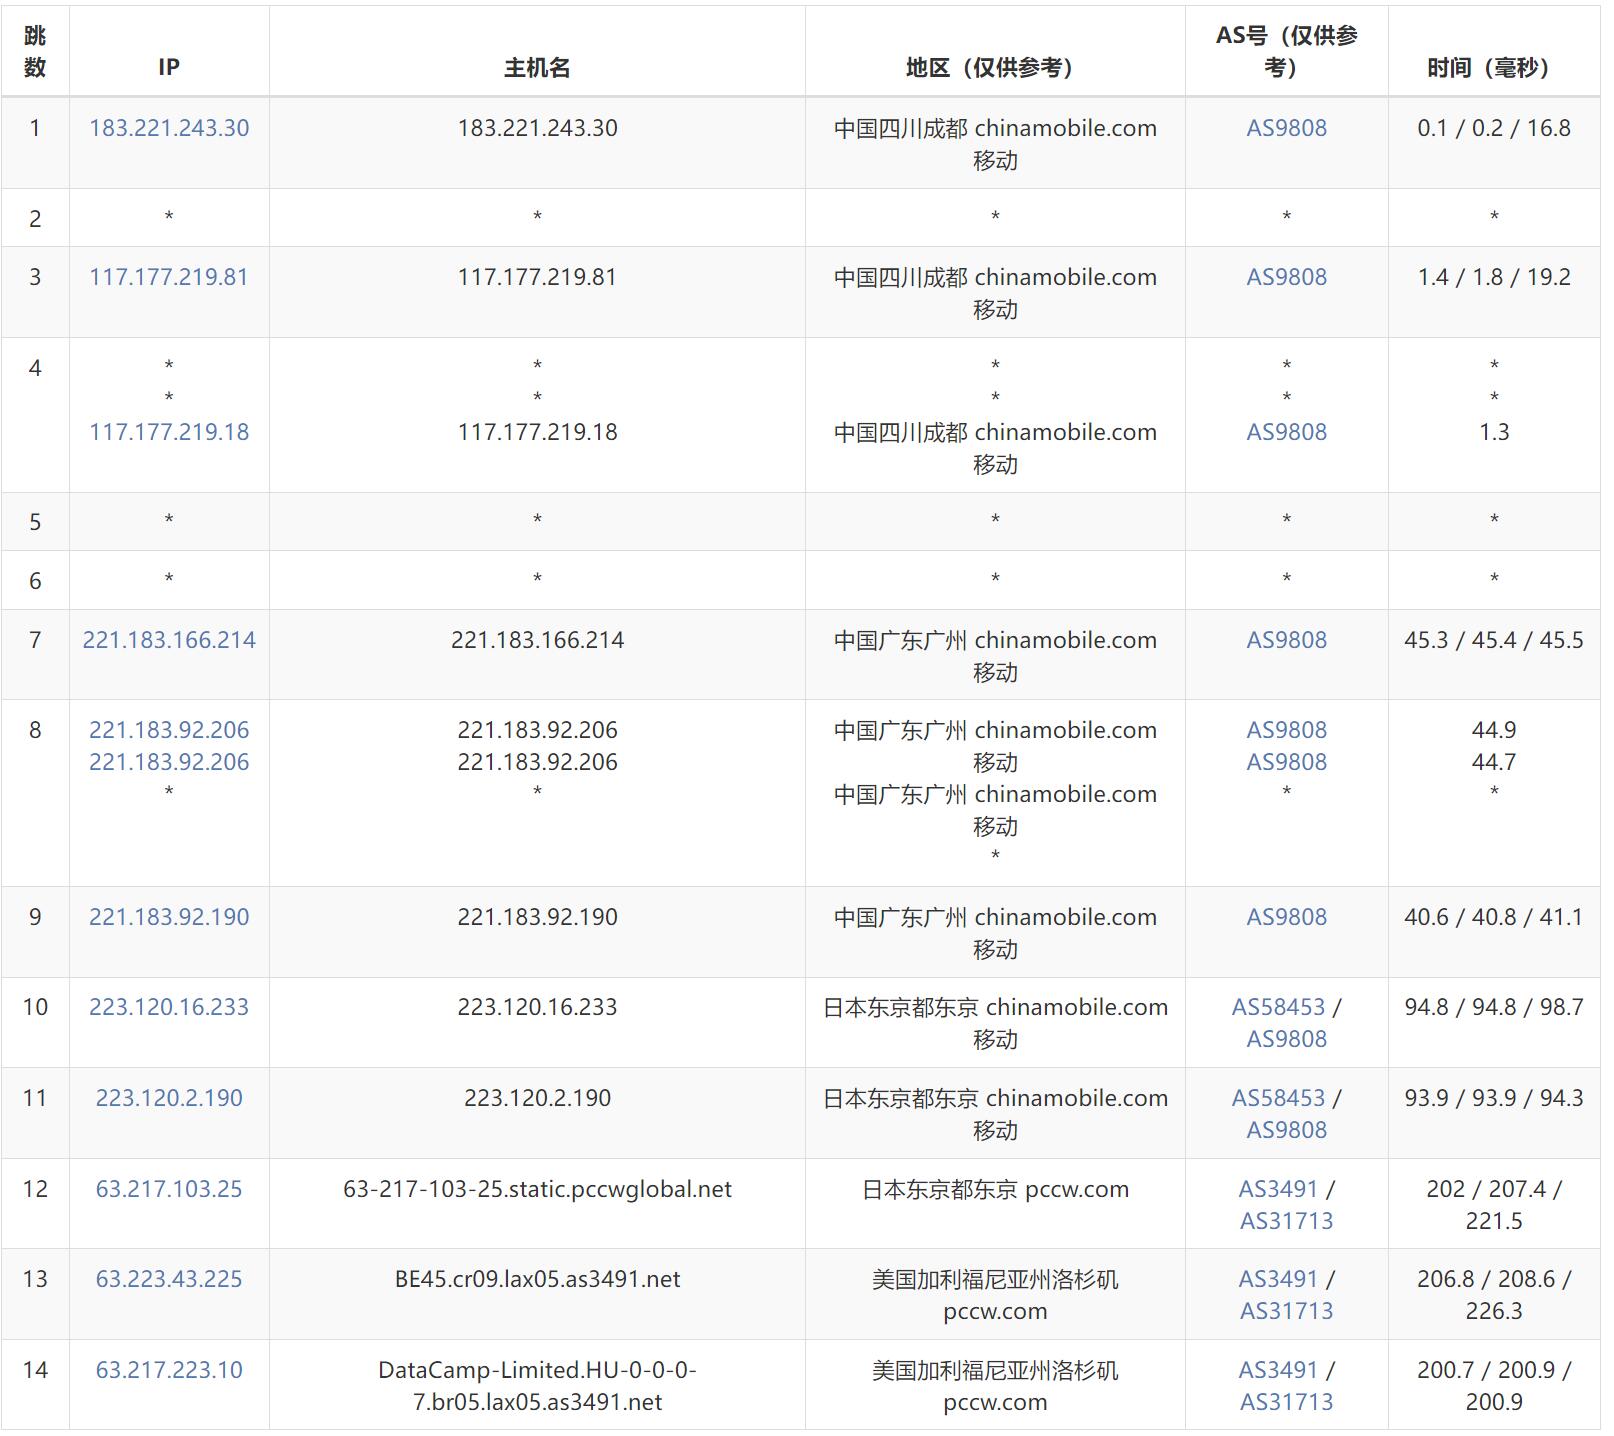Viewport: 1614px width, 1436px height.
Task: Click time value 0.1 / 0.2 / 16.8
Action: tap(1494, 128)
